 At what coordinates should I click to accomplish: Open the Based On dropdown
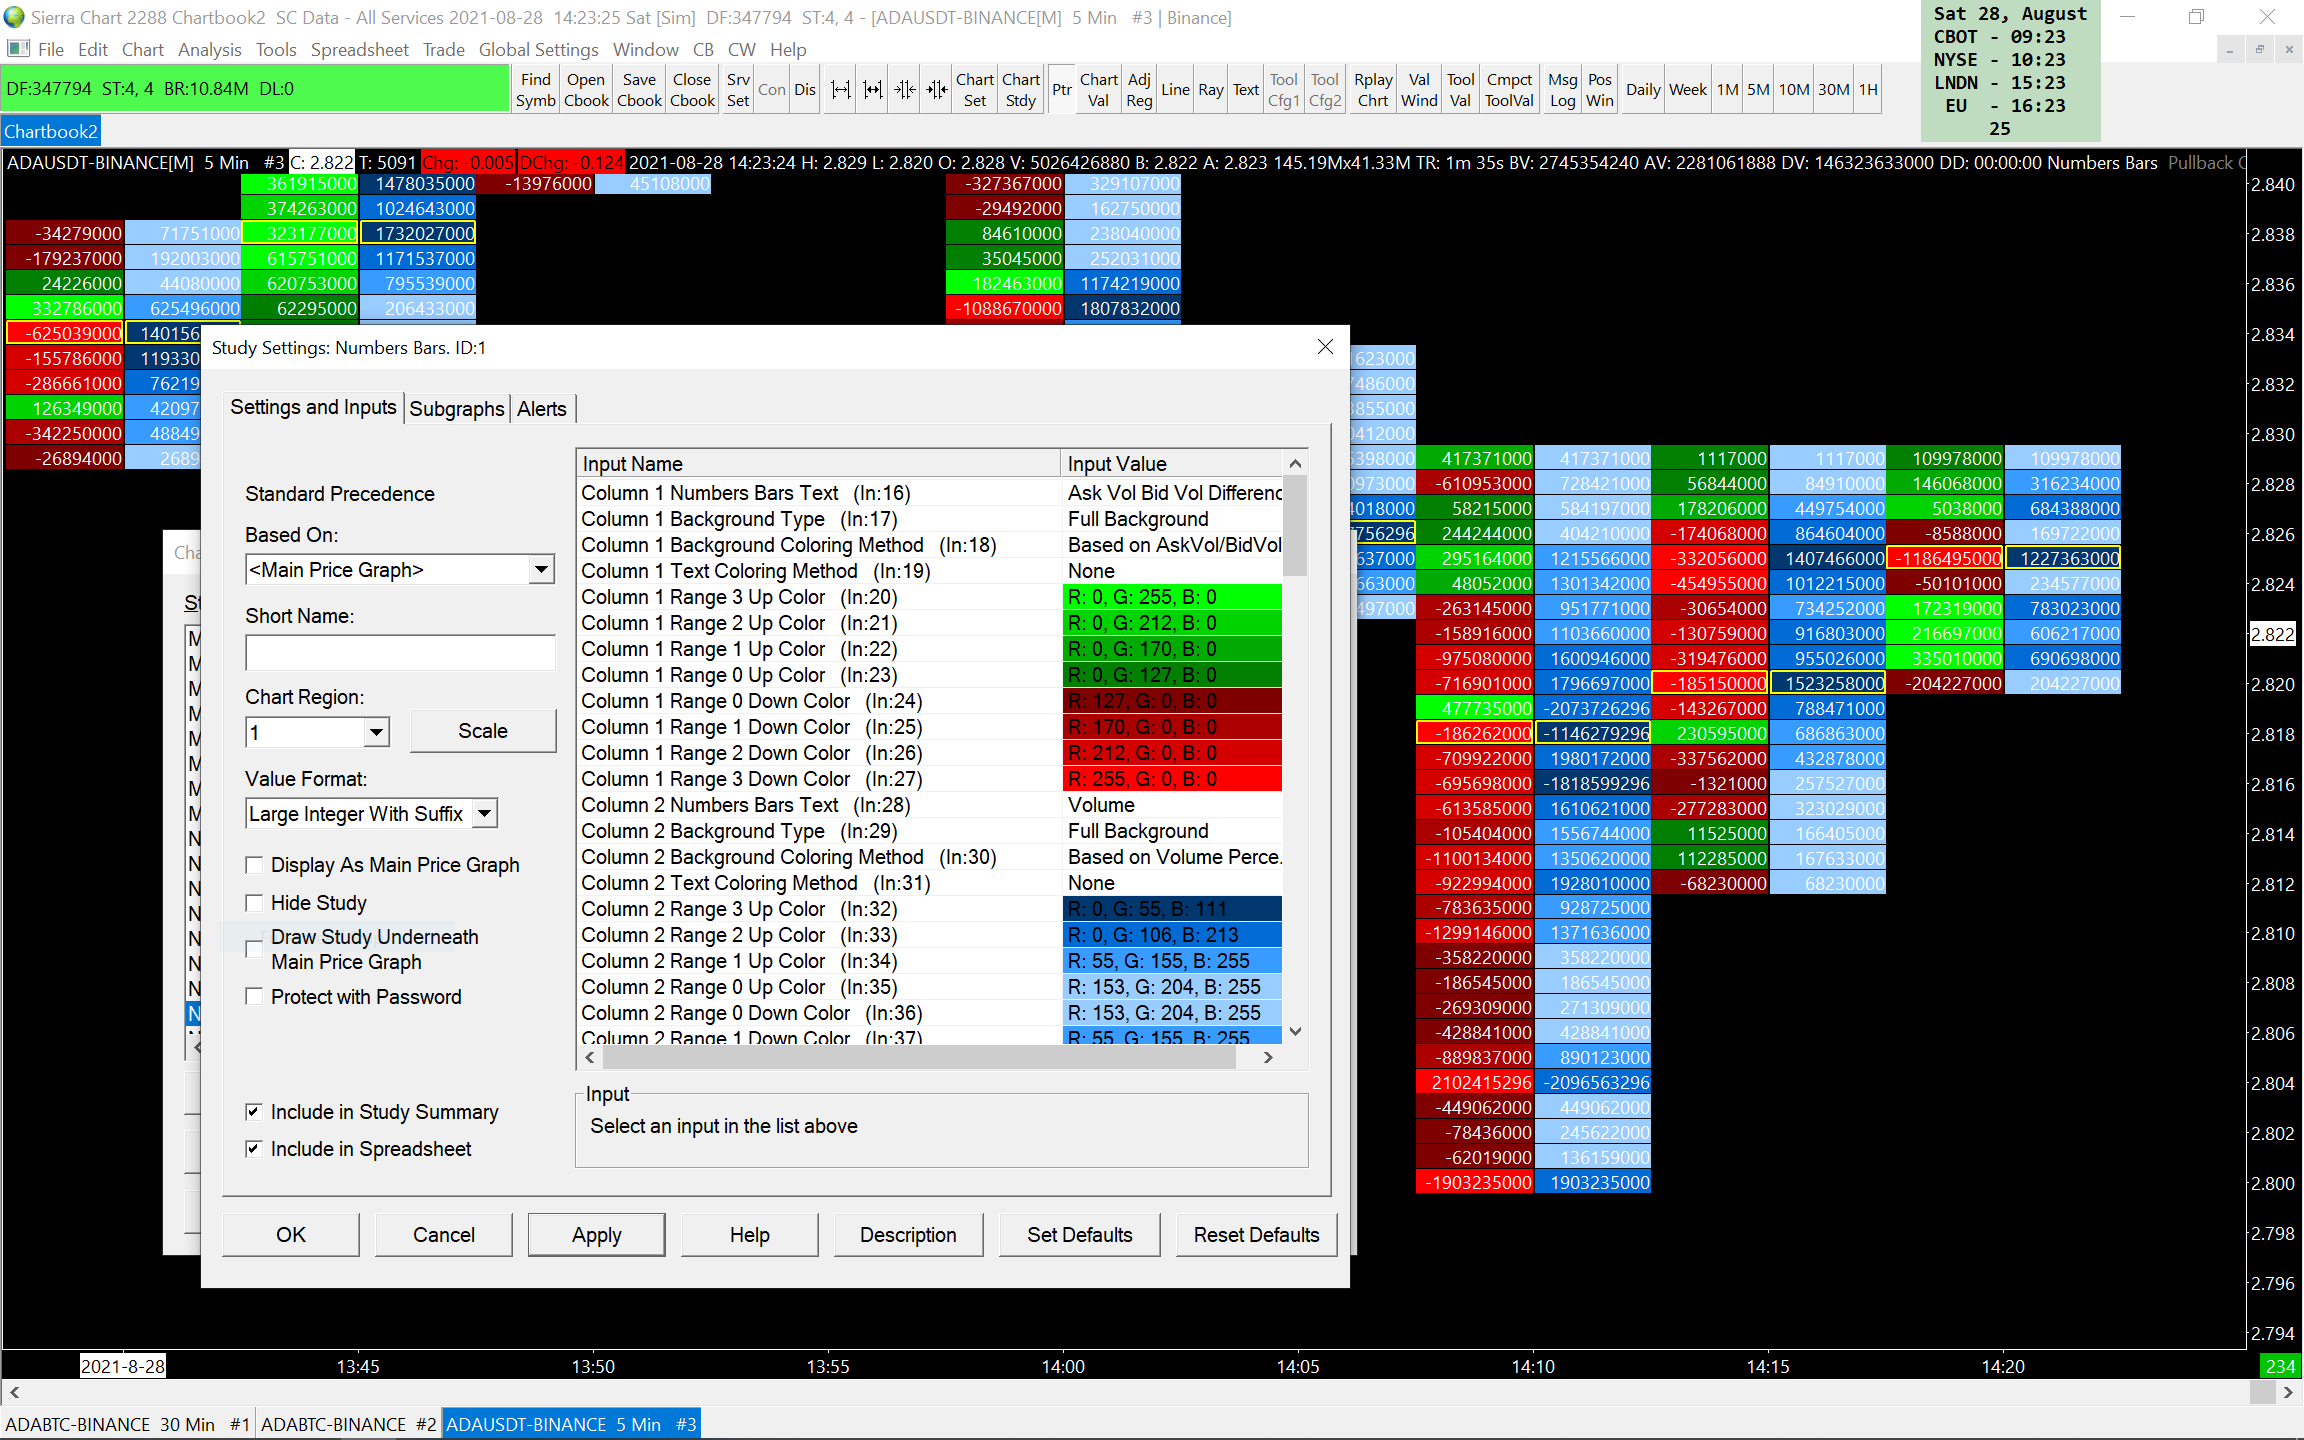point(541,570)
